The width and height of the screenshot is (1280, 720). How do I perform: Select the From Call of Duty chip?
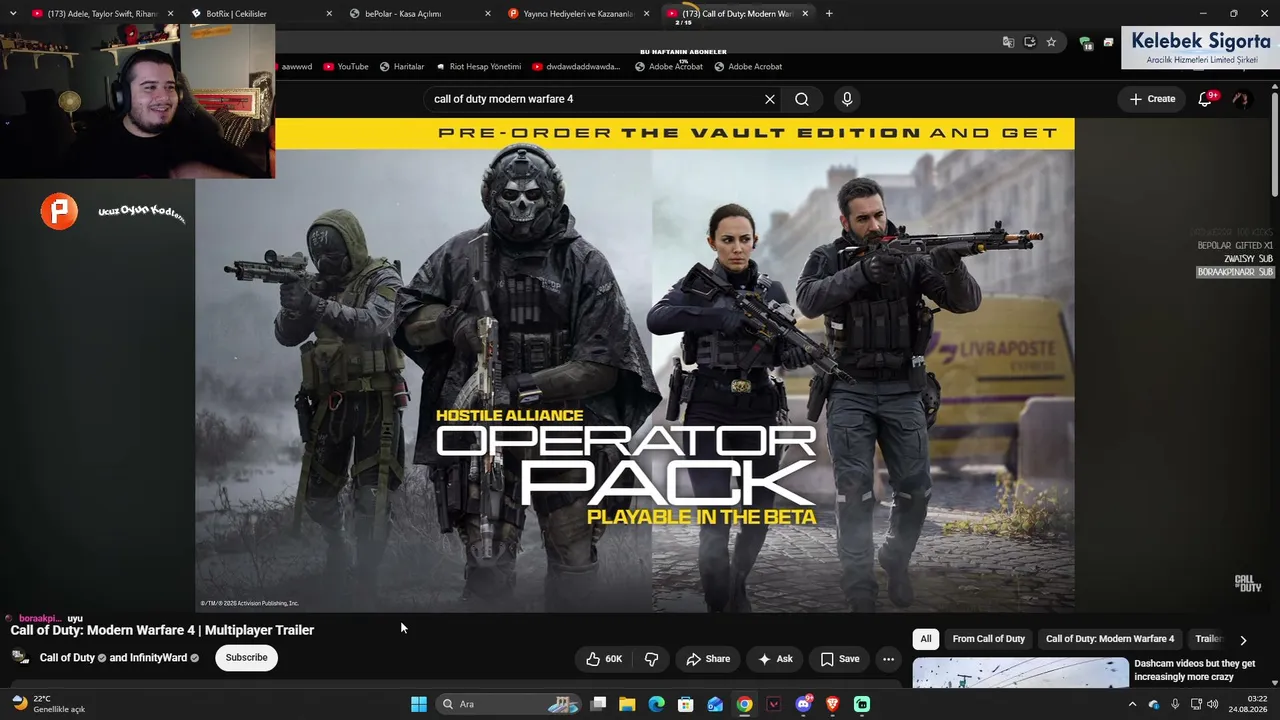click(x=989, y=639)
